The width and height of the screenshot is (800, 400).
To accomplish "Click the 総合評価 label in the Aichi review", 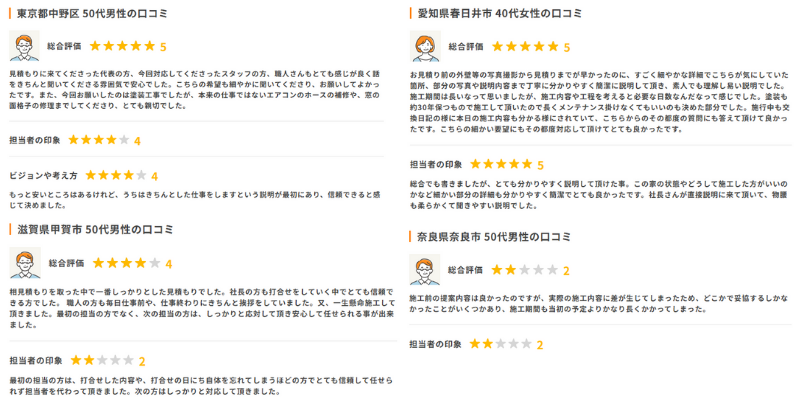I will tap(466, 47).
